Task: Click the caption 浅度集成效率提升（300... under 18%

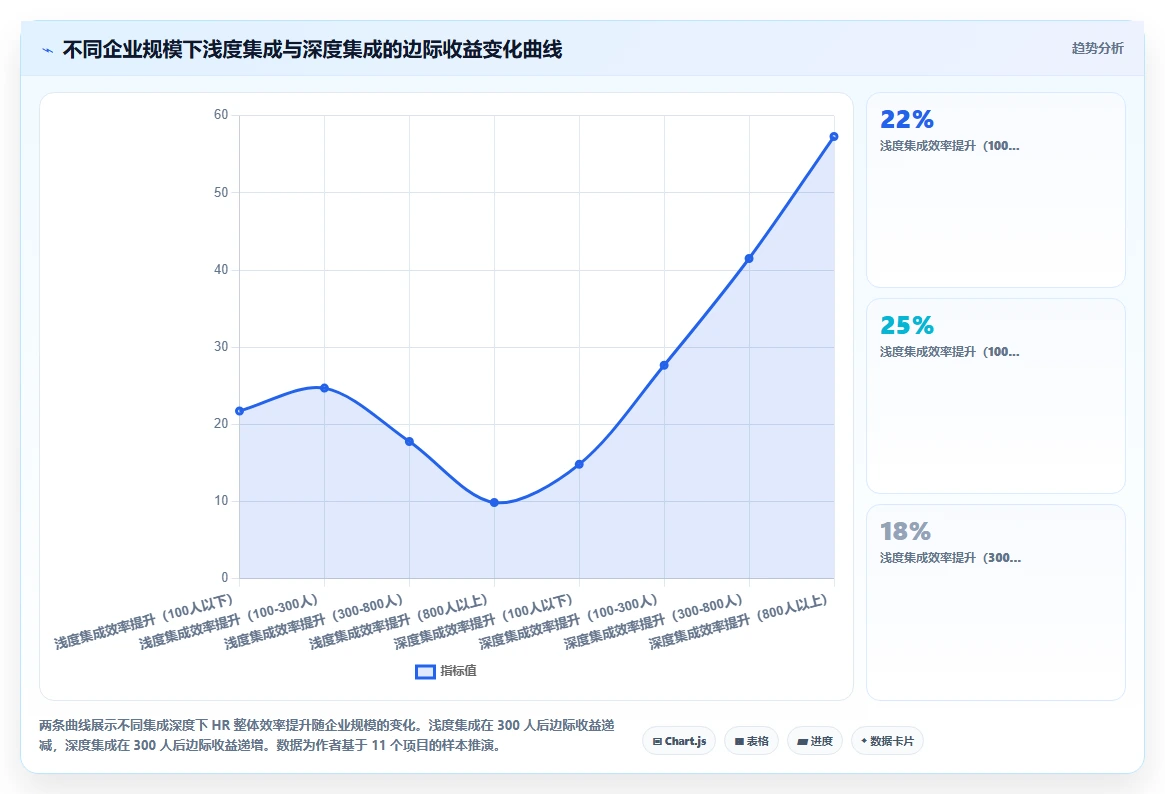Action: (950, 558)
